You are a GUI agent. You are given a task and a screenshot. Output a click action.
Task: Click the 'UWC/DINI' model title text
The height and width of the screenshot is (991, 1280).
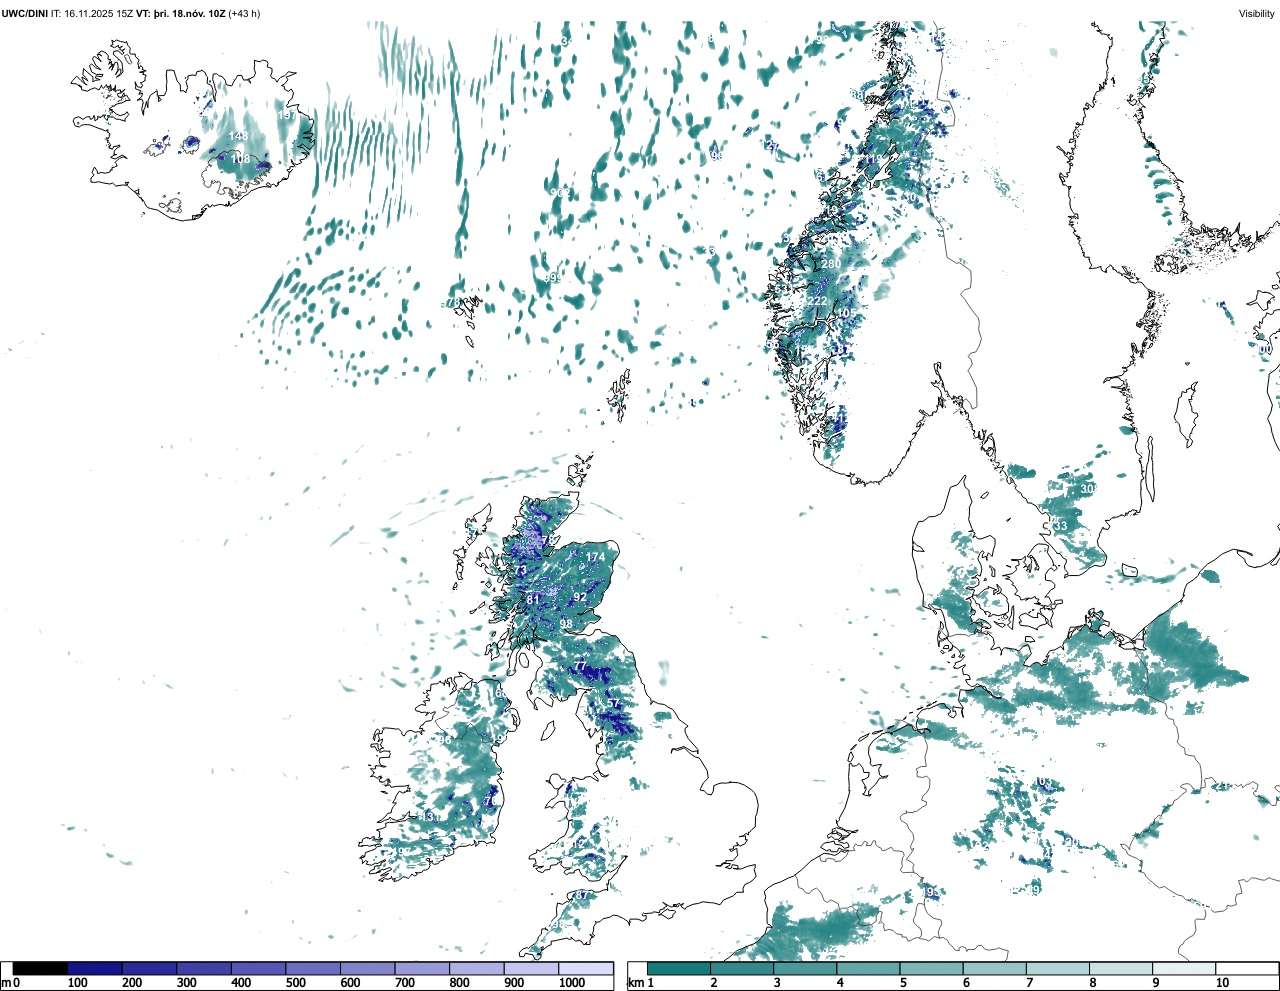tap(24, 13)
